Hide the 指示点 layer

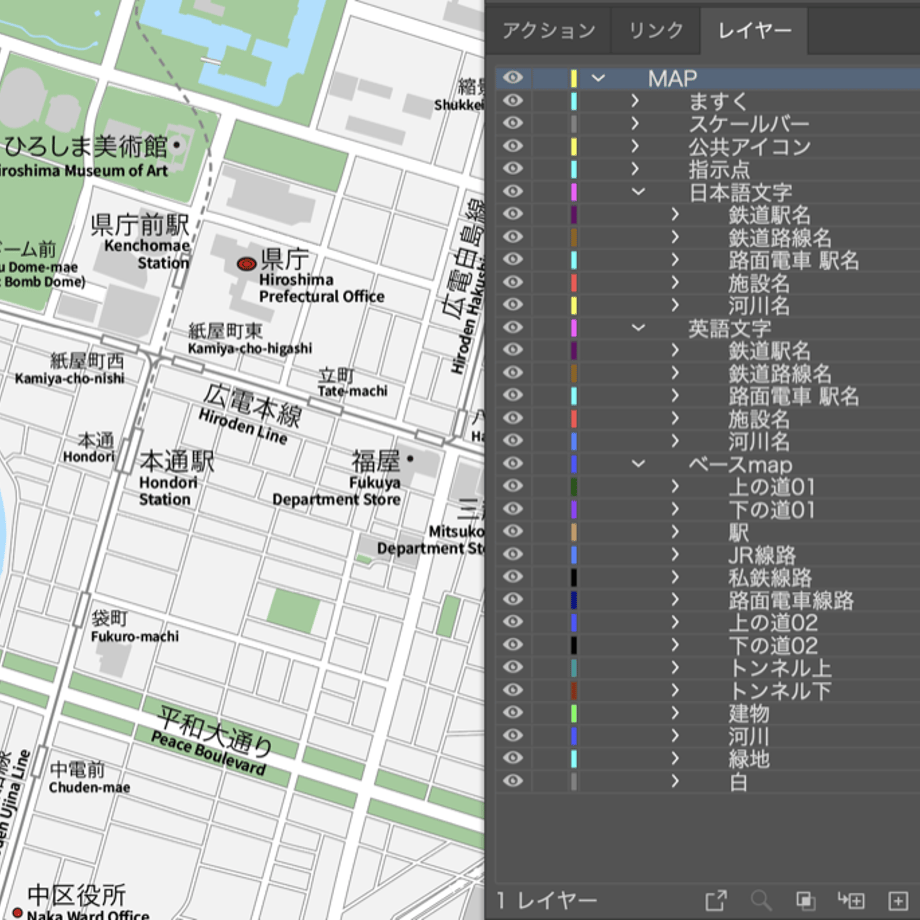513,168
